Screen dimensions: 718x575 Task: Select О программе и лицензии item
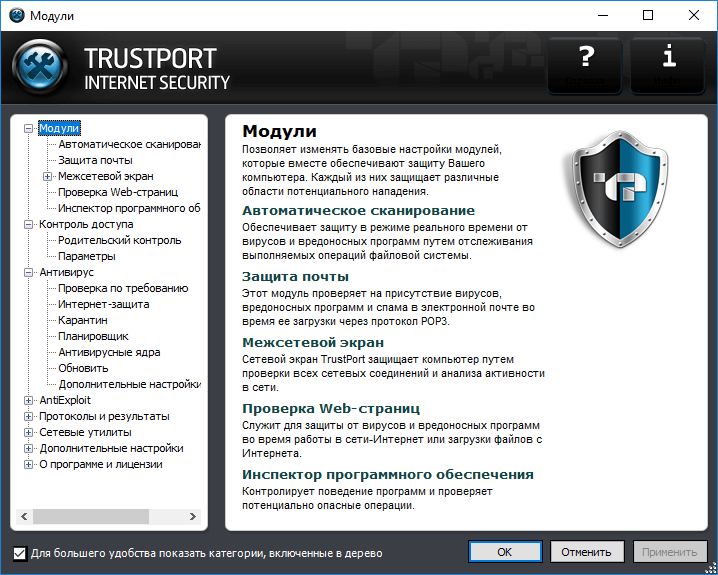101,465
